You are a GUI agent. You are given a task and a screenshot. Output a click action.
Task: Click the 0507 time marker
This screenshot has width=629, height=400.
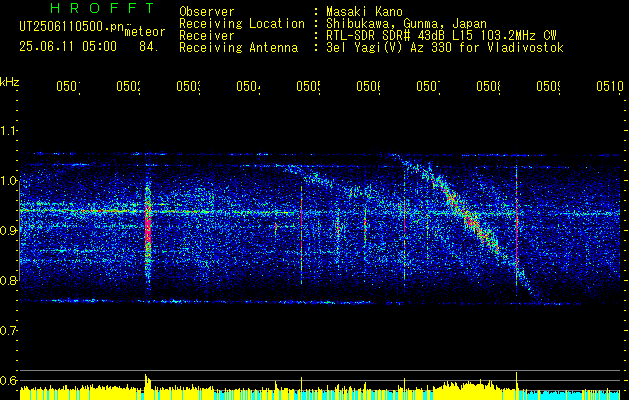(428, 87)
